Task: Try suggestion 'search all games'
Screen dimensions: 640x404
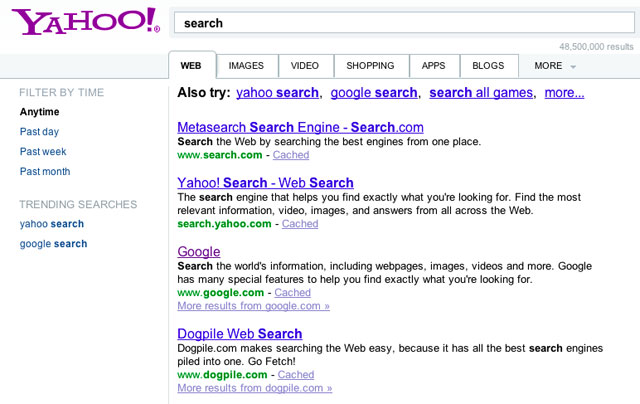Action: (x=481, y=93)
